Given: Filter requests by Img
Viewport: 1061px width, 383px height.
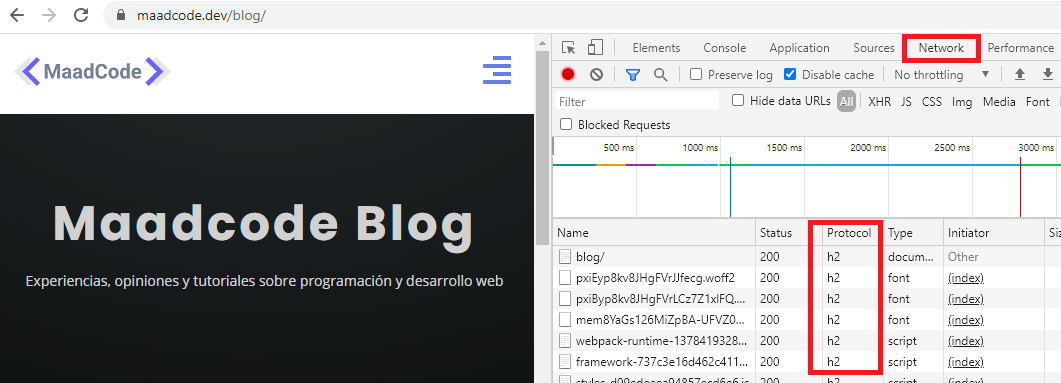Looking at the screenshot, I should [x=962, y=102].
